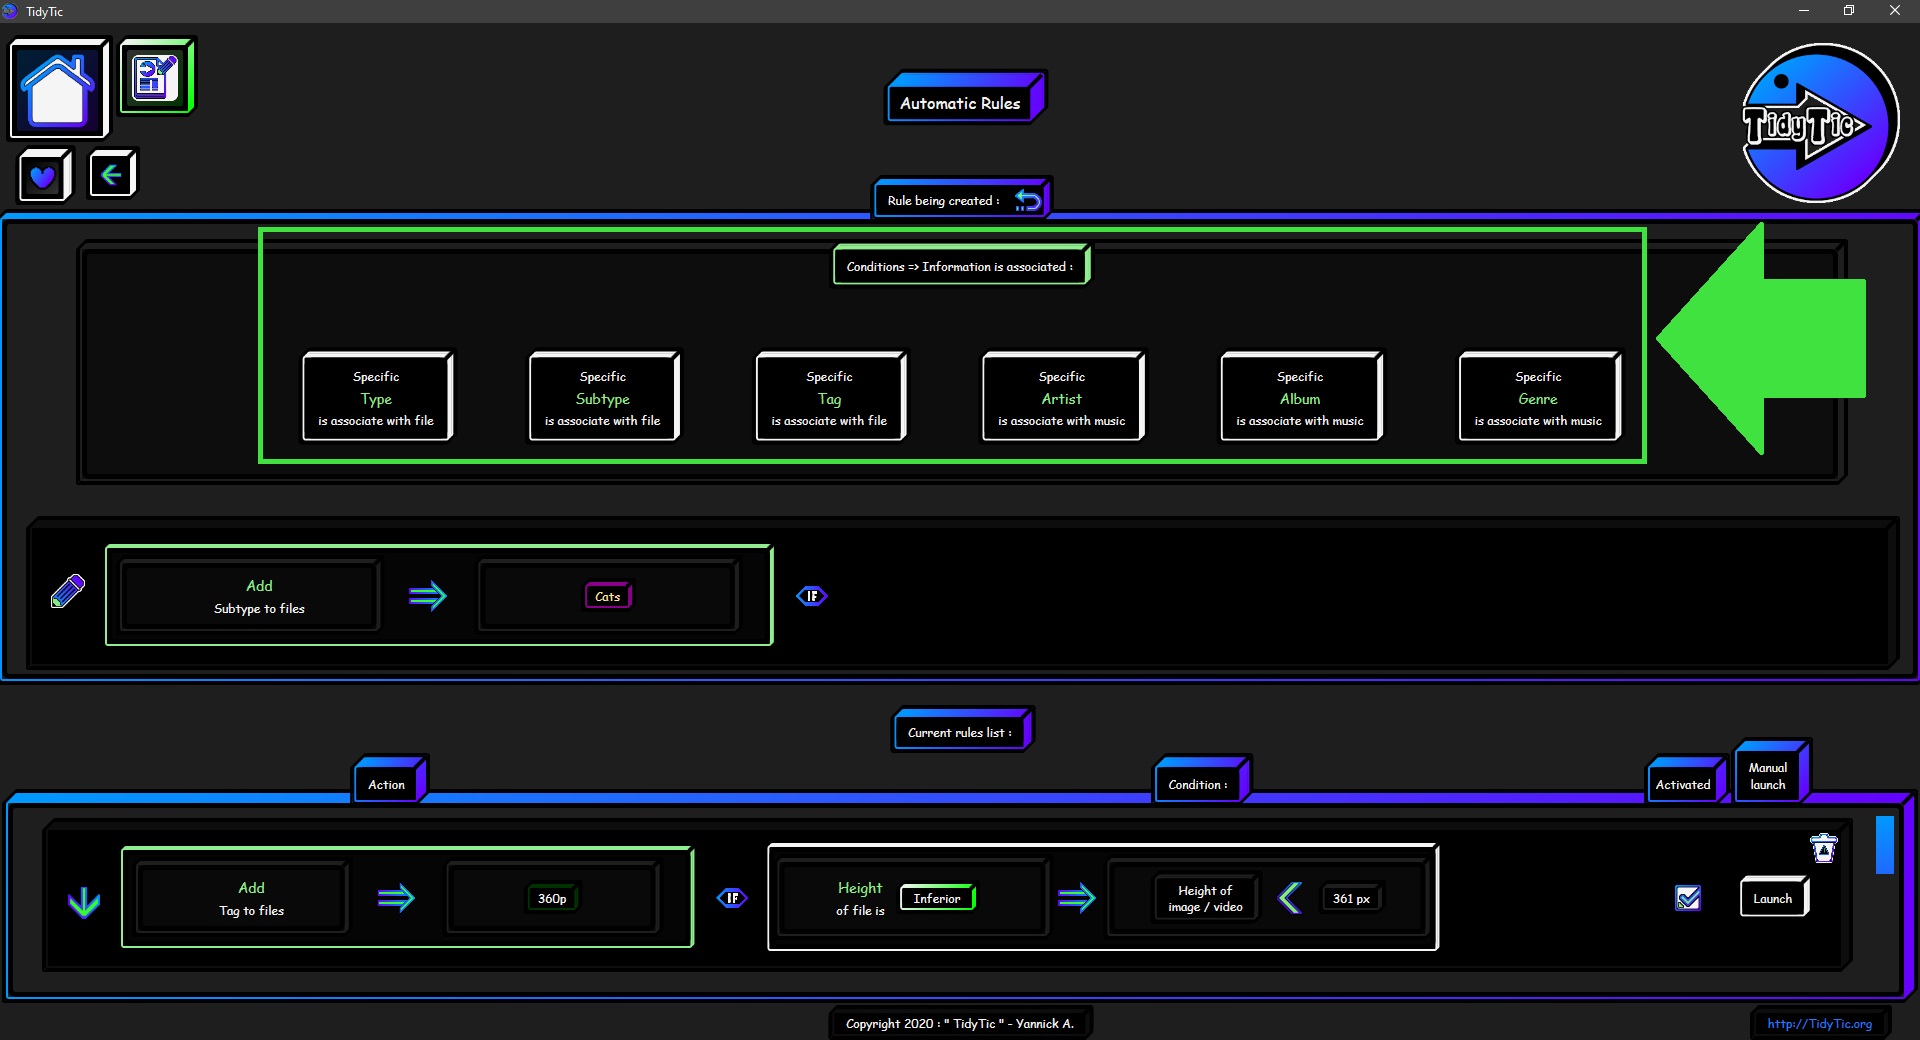This screenshot has height=1040, width=1920.
Task: Click the blue rules list scrollbar
Action: click(x=1884, y=845)
